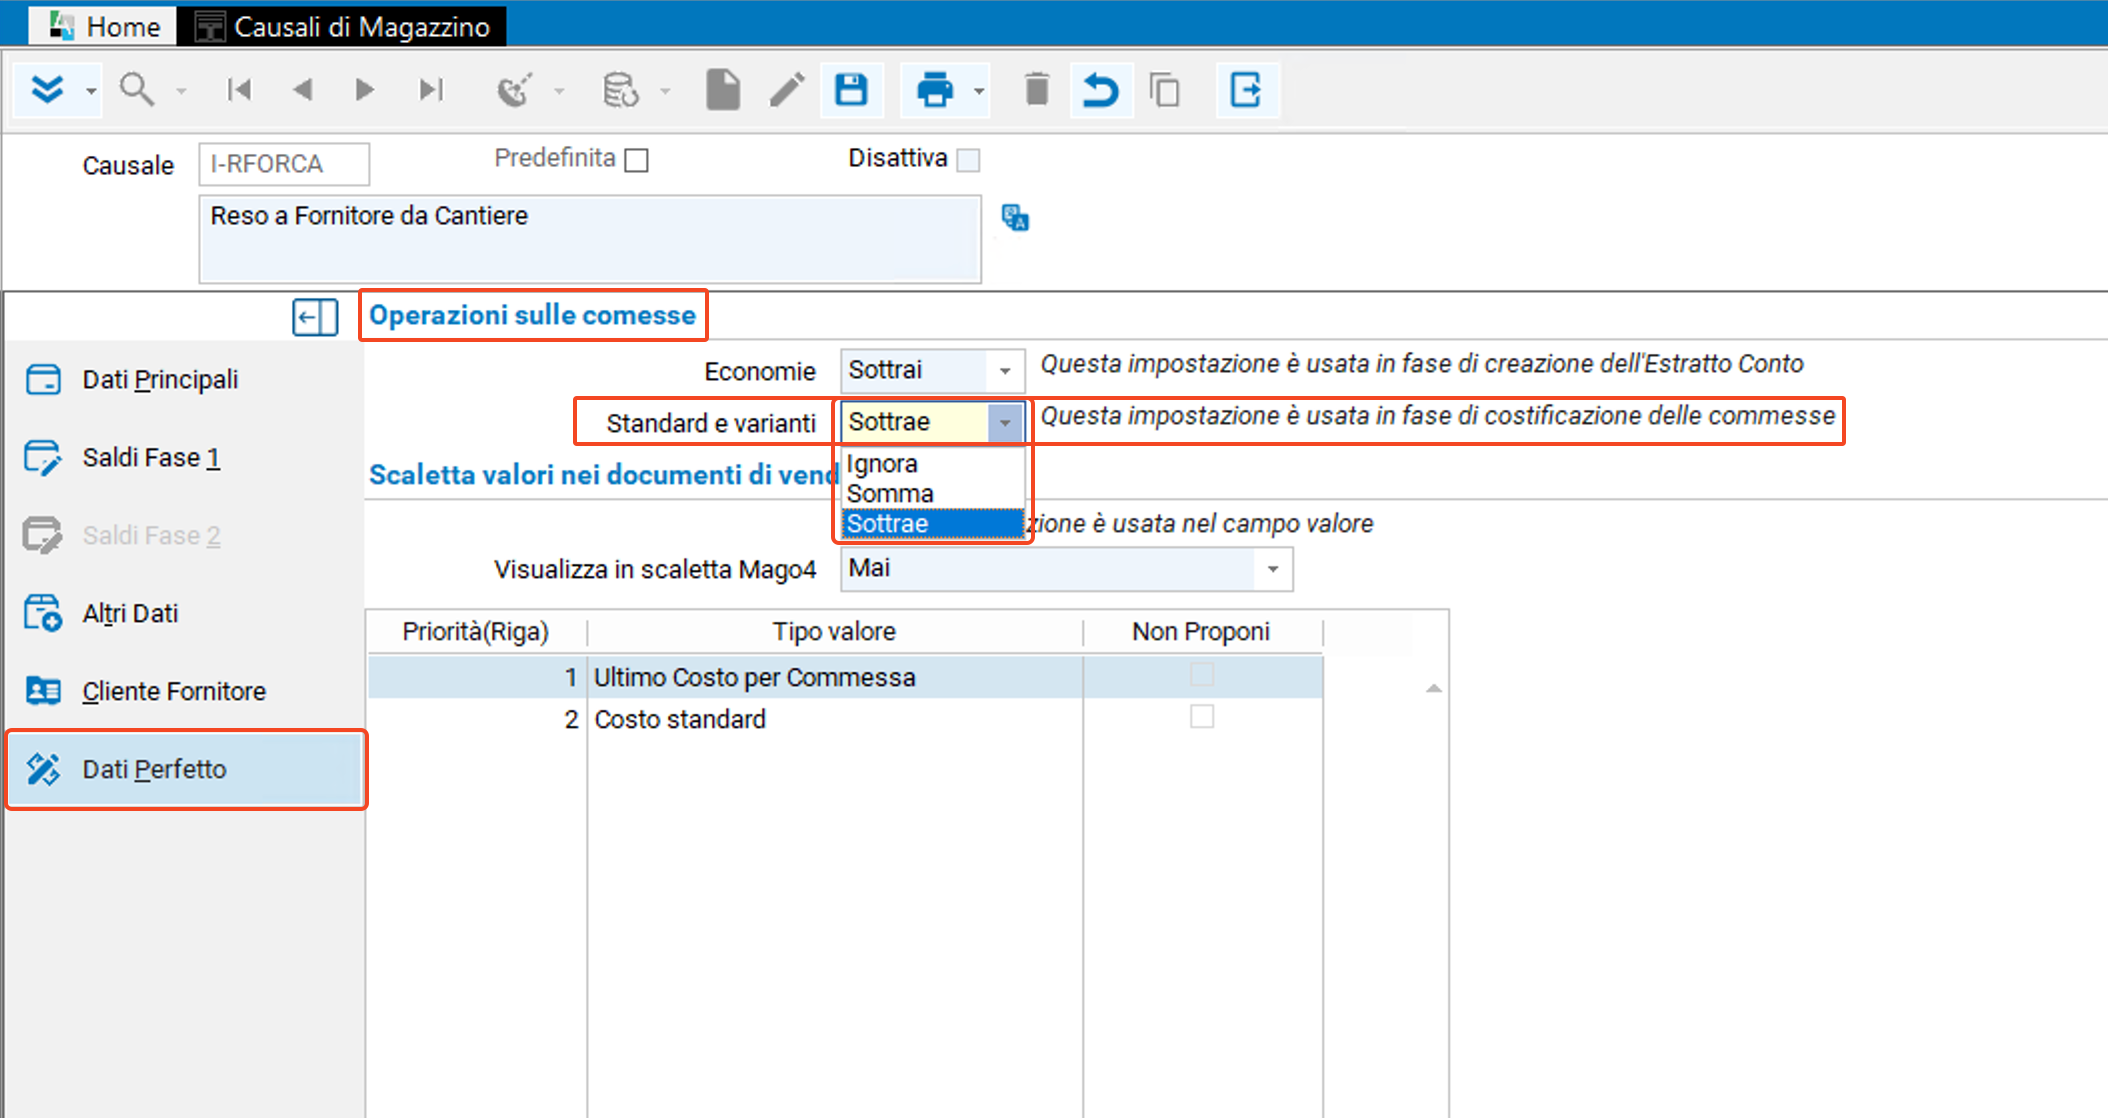This screenshot has width=2108, height=1118.
Task: Open Visualizza in scaletta Mago4 dropdown
Action: tap(1272, 569)
